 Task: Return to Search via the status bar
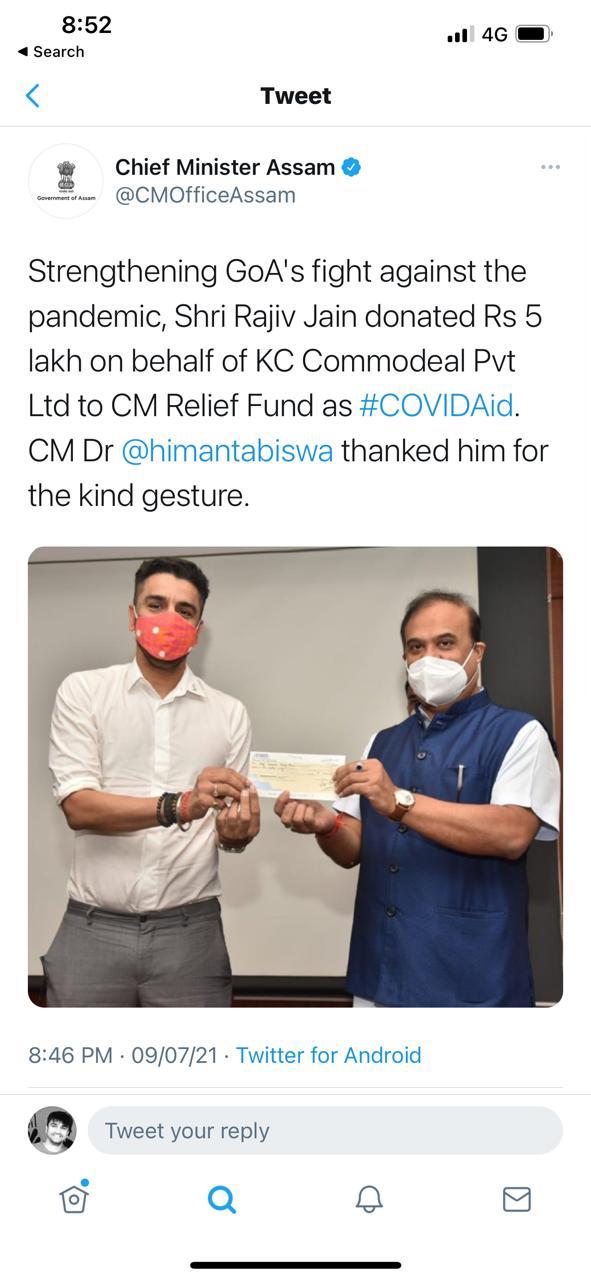51,52
